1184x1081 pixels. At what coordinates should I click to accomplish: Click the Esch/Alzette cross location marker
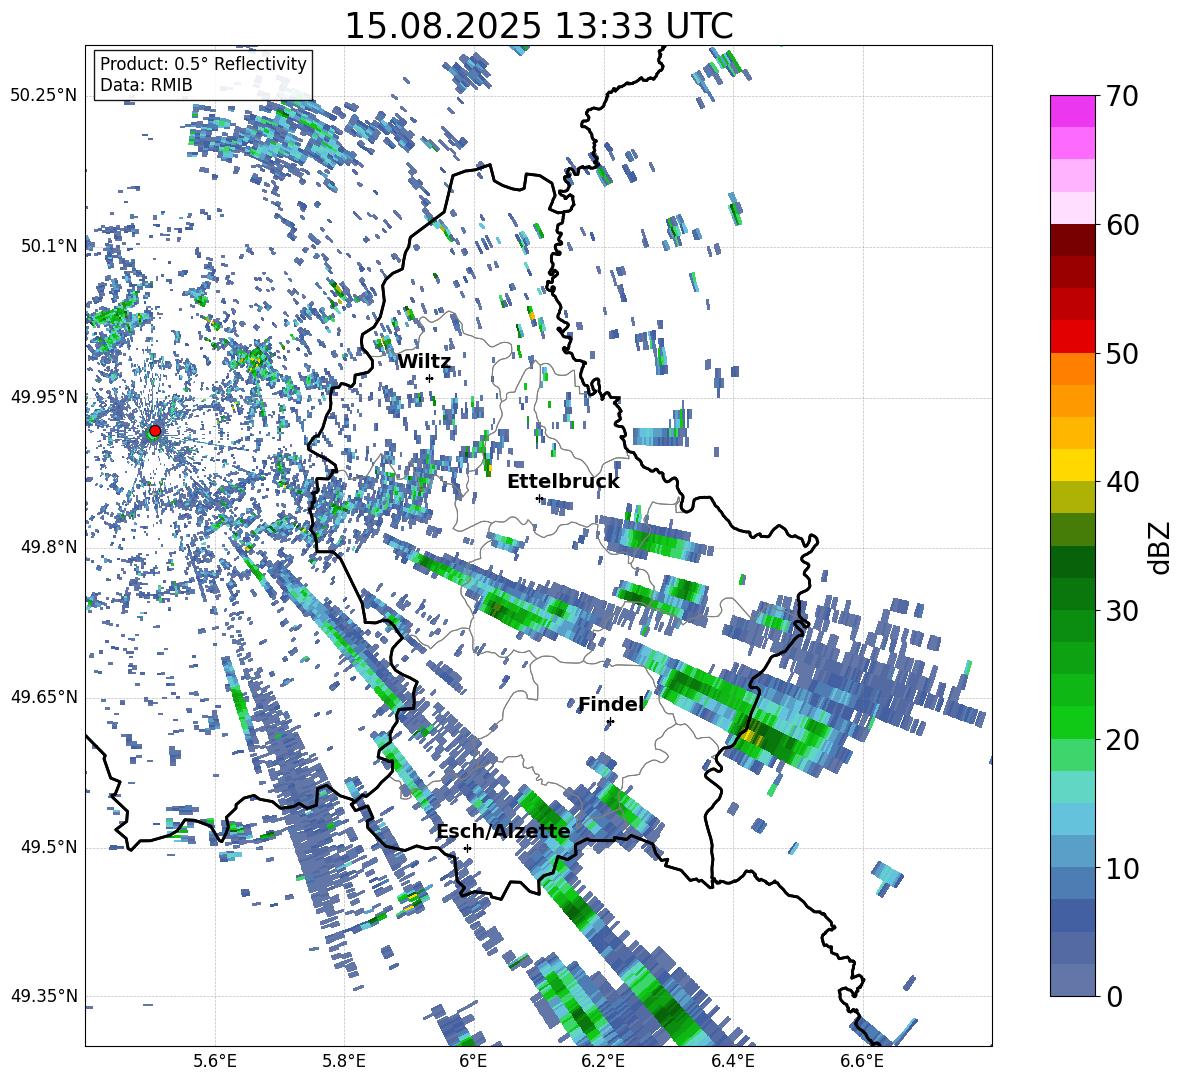[x=467, y=848]
